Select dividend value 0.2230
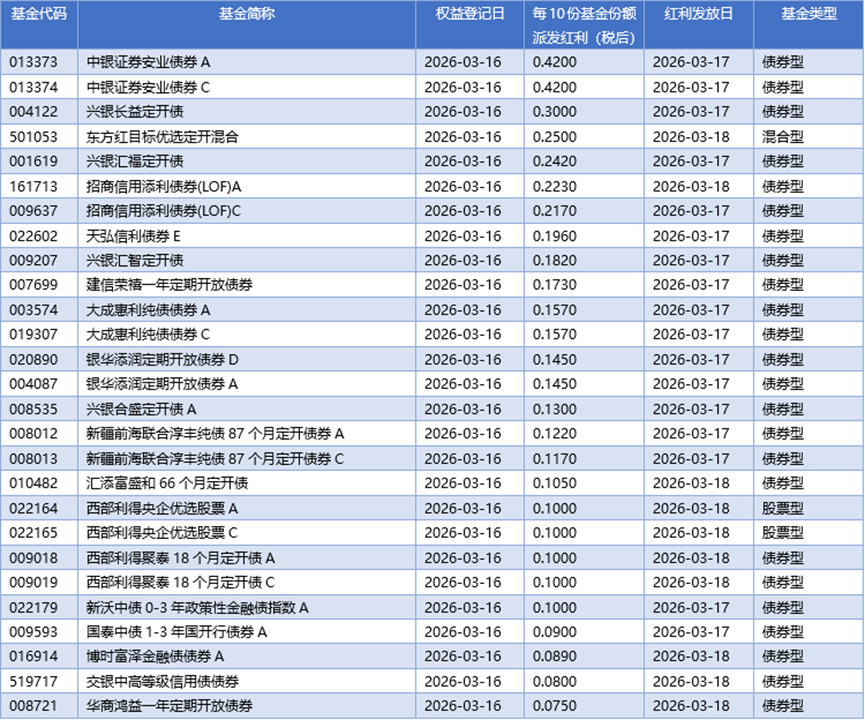Screen dimensions: 865x720 pyautogui.click(x=554, y=186)
